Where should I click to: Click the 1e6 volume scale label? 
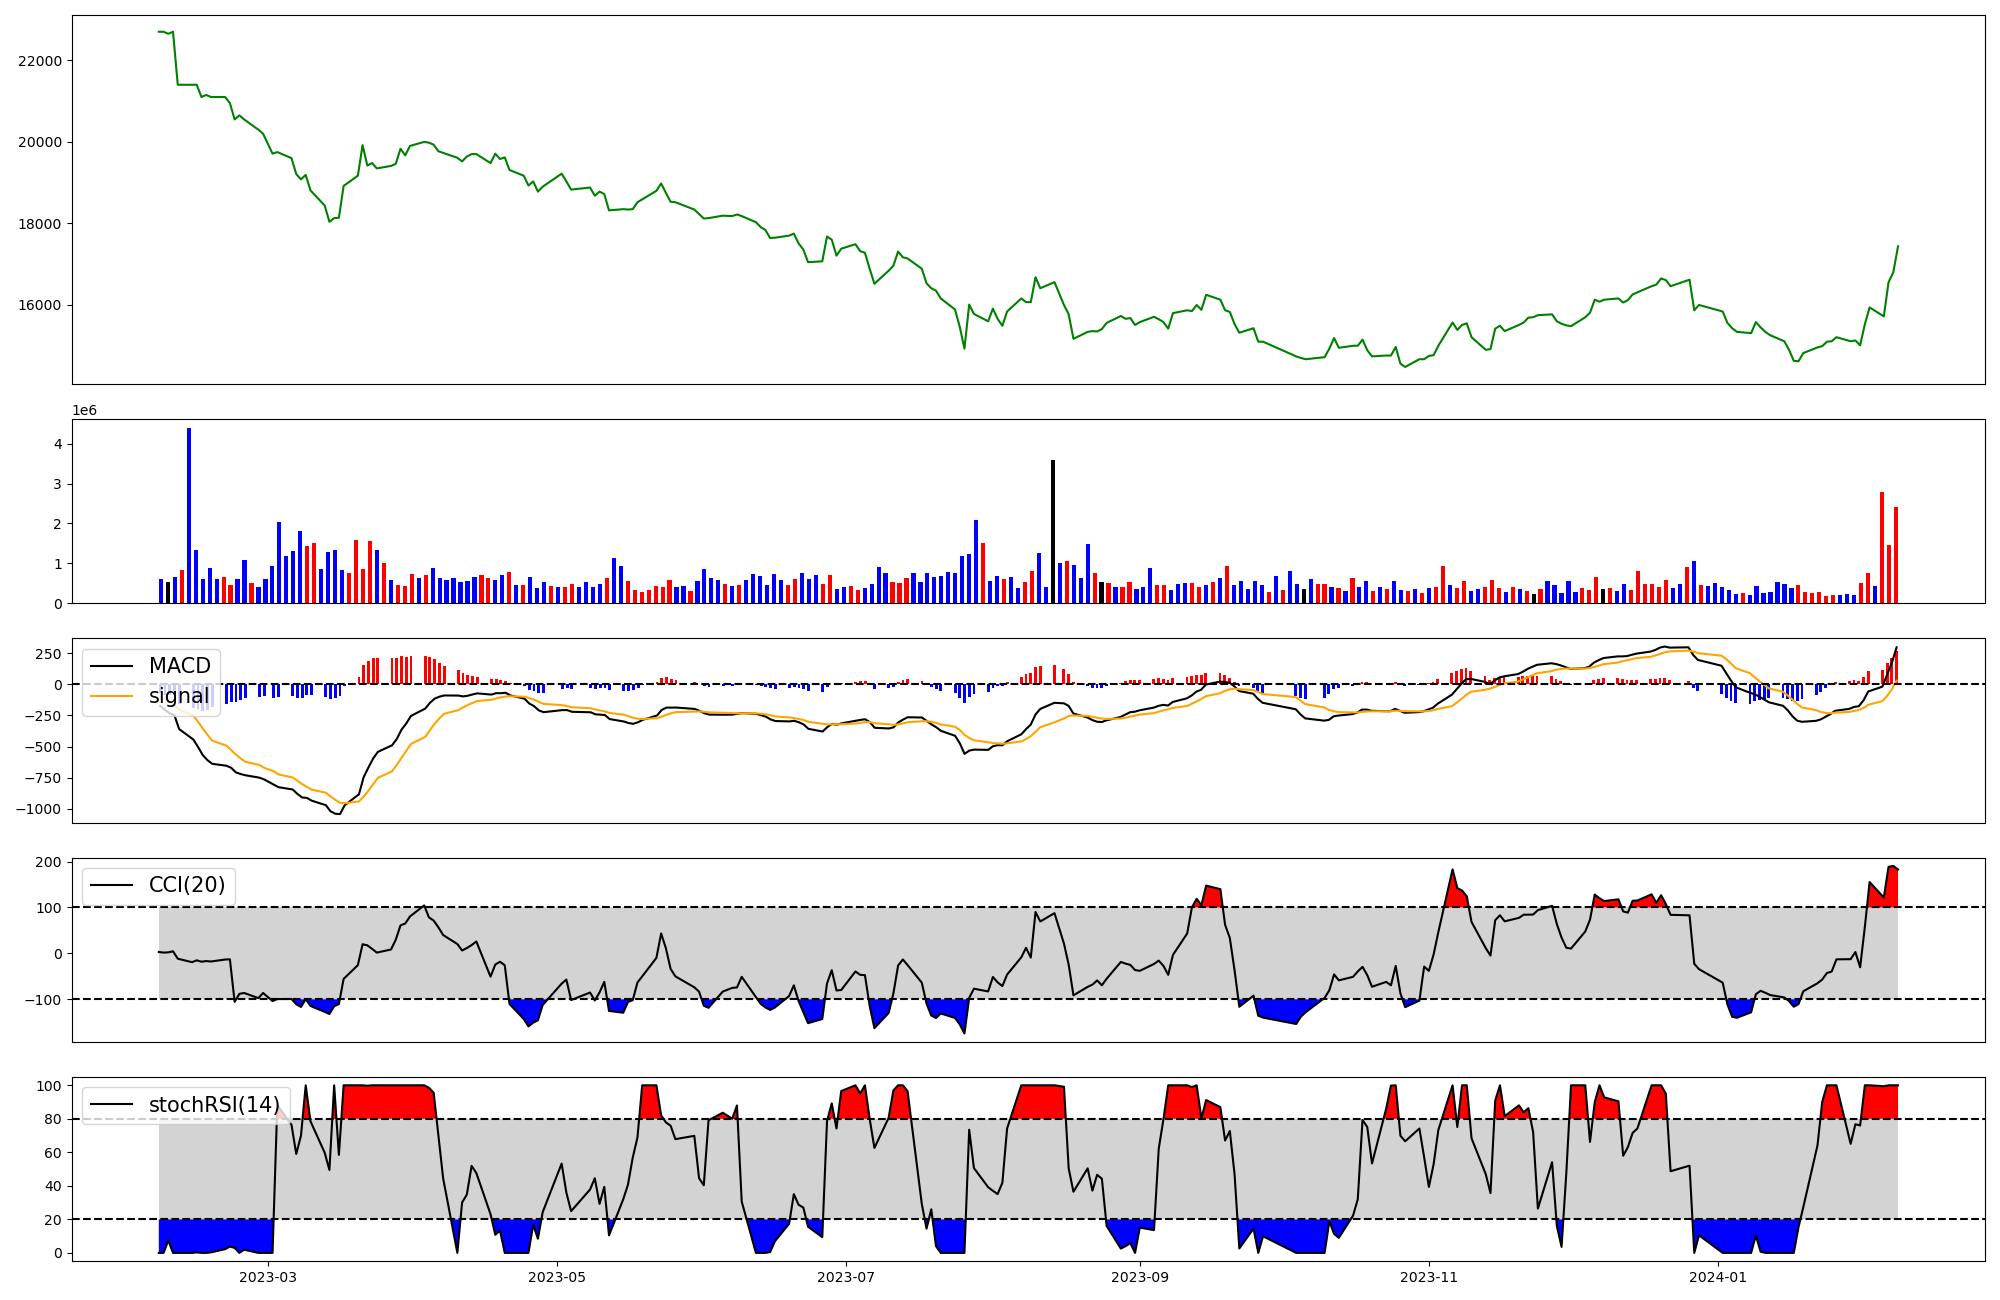pyautogui.click(x=84, y=411)
